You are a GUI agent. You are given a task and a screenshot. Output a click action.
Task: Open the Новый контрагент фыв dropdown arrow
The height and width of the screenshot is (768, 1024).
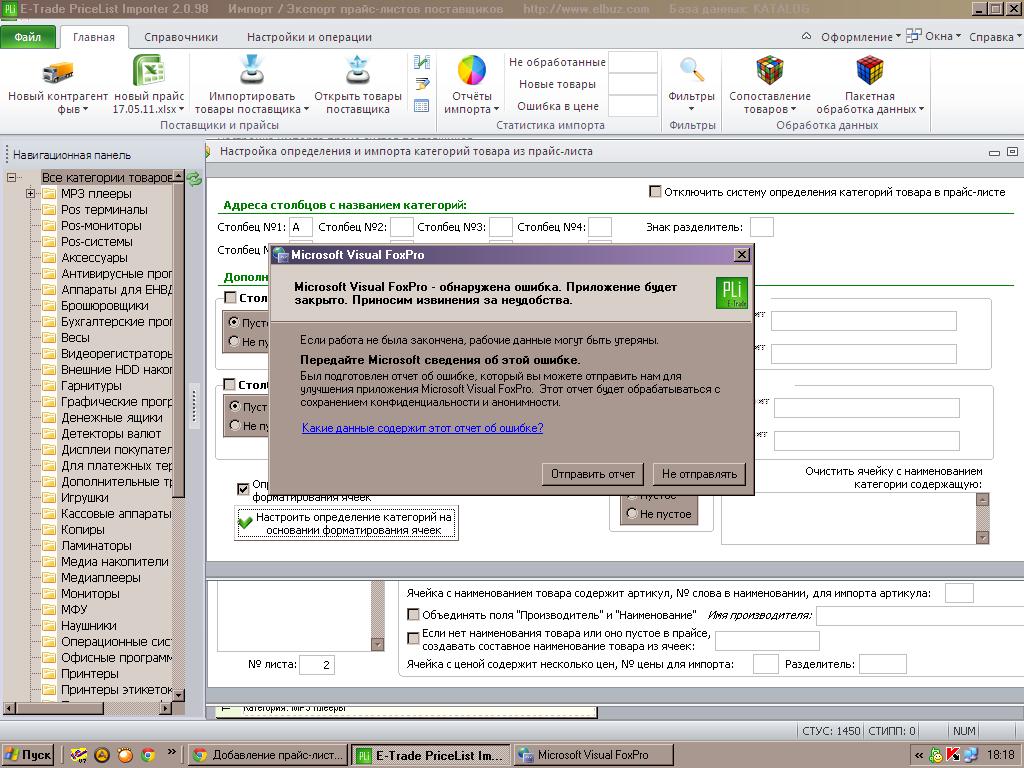pos(86,109)
